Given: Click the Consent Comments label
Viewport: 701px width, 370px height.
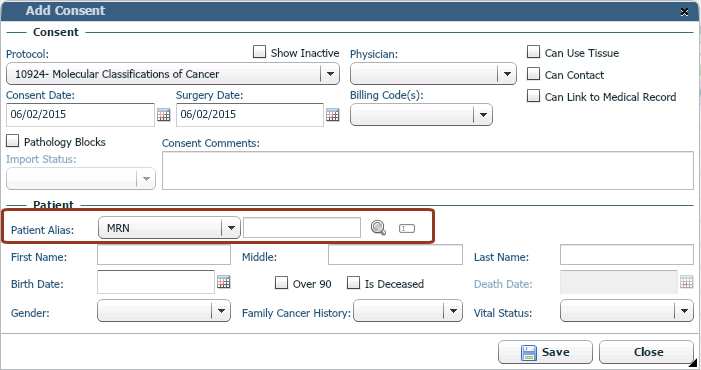Looking at the screenshot, I should [211, 143].
